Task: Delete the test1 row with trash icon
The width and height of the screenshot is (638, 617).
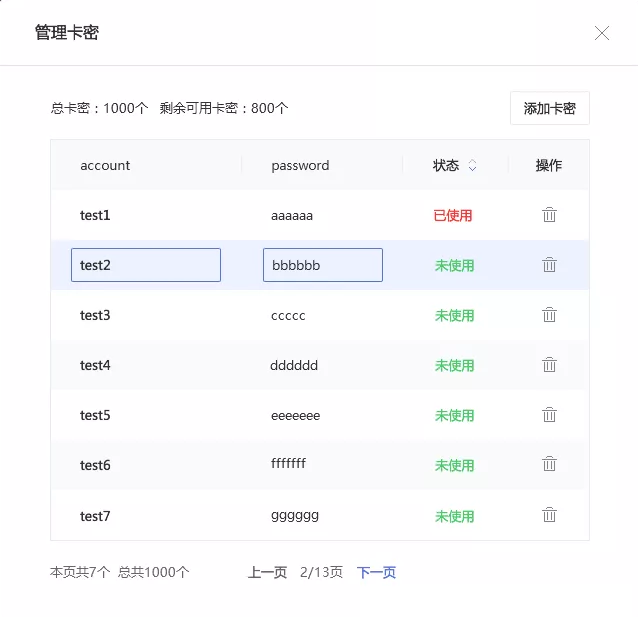Action: pos(549,215)
